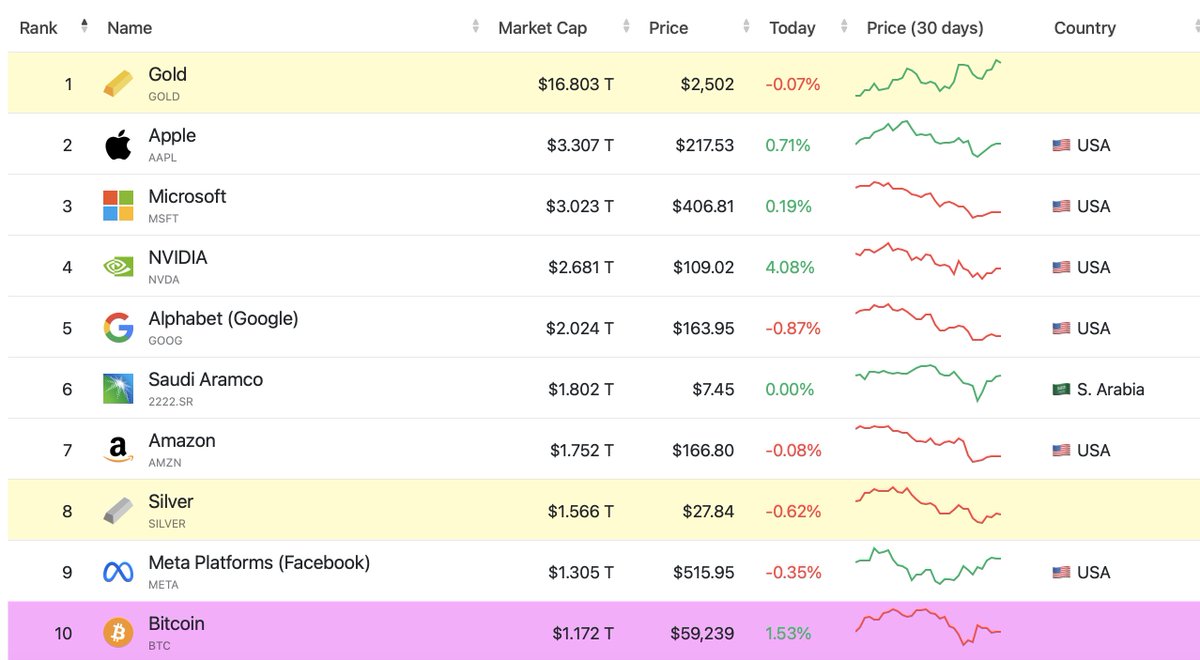1200x660 pixels.
Task: Open the Amazon company link
Action: 182,440
